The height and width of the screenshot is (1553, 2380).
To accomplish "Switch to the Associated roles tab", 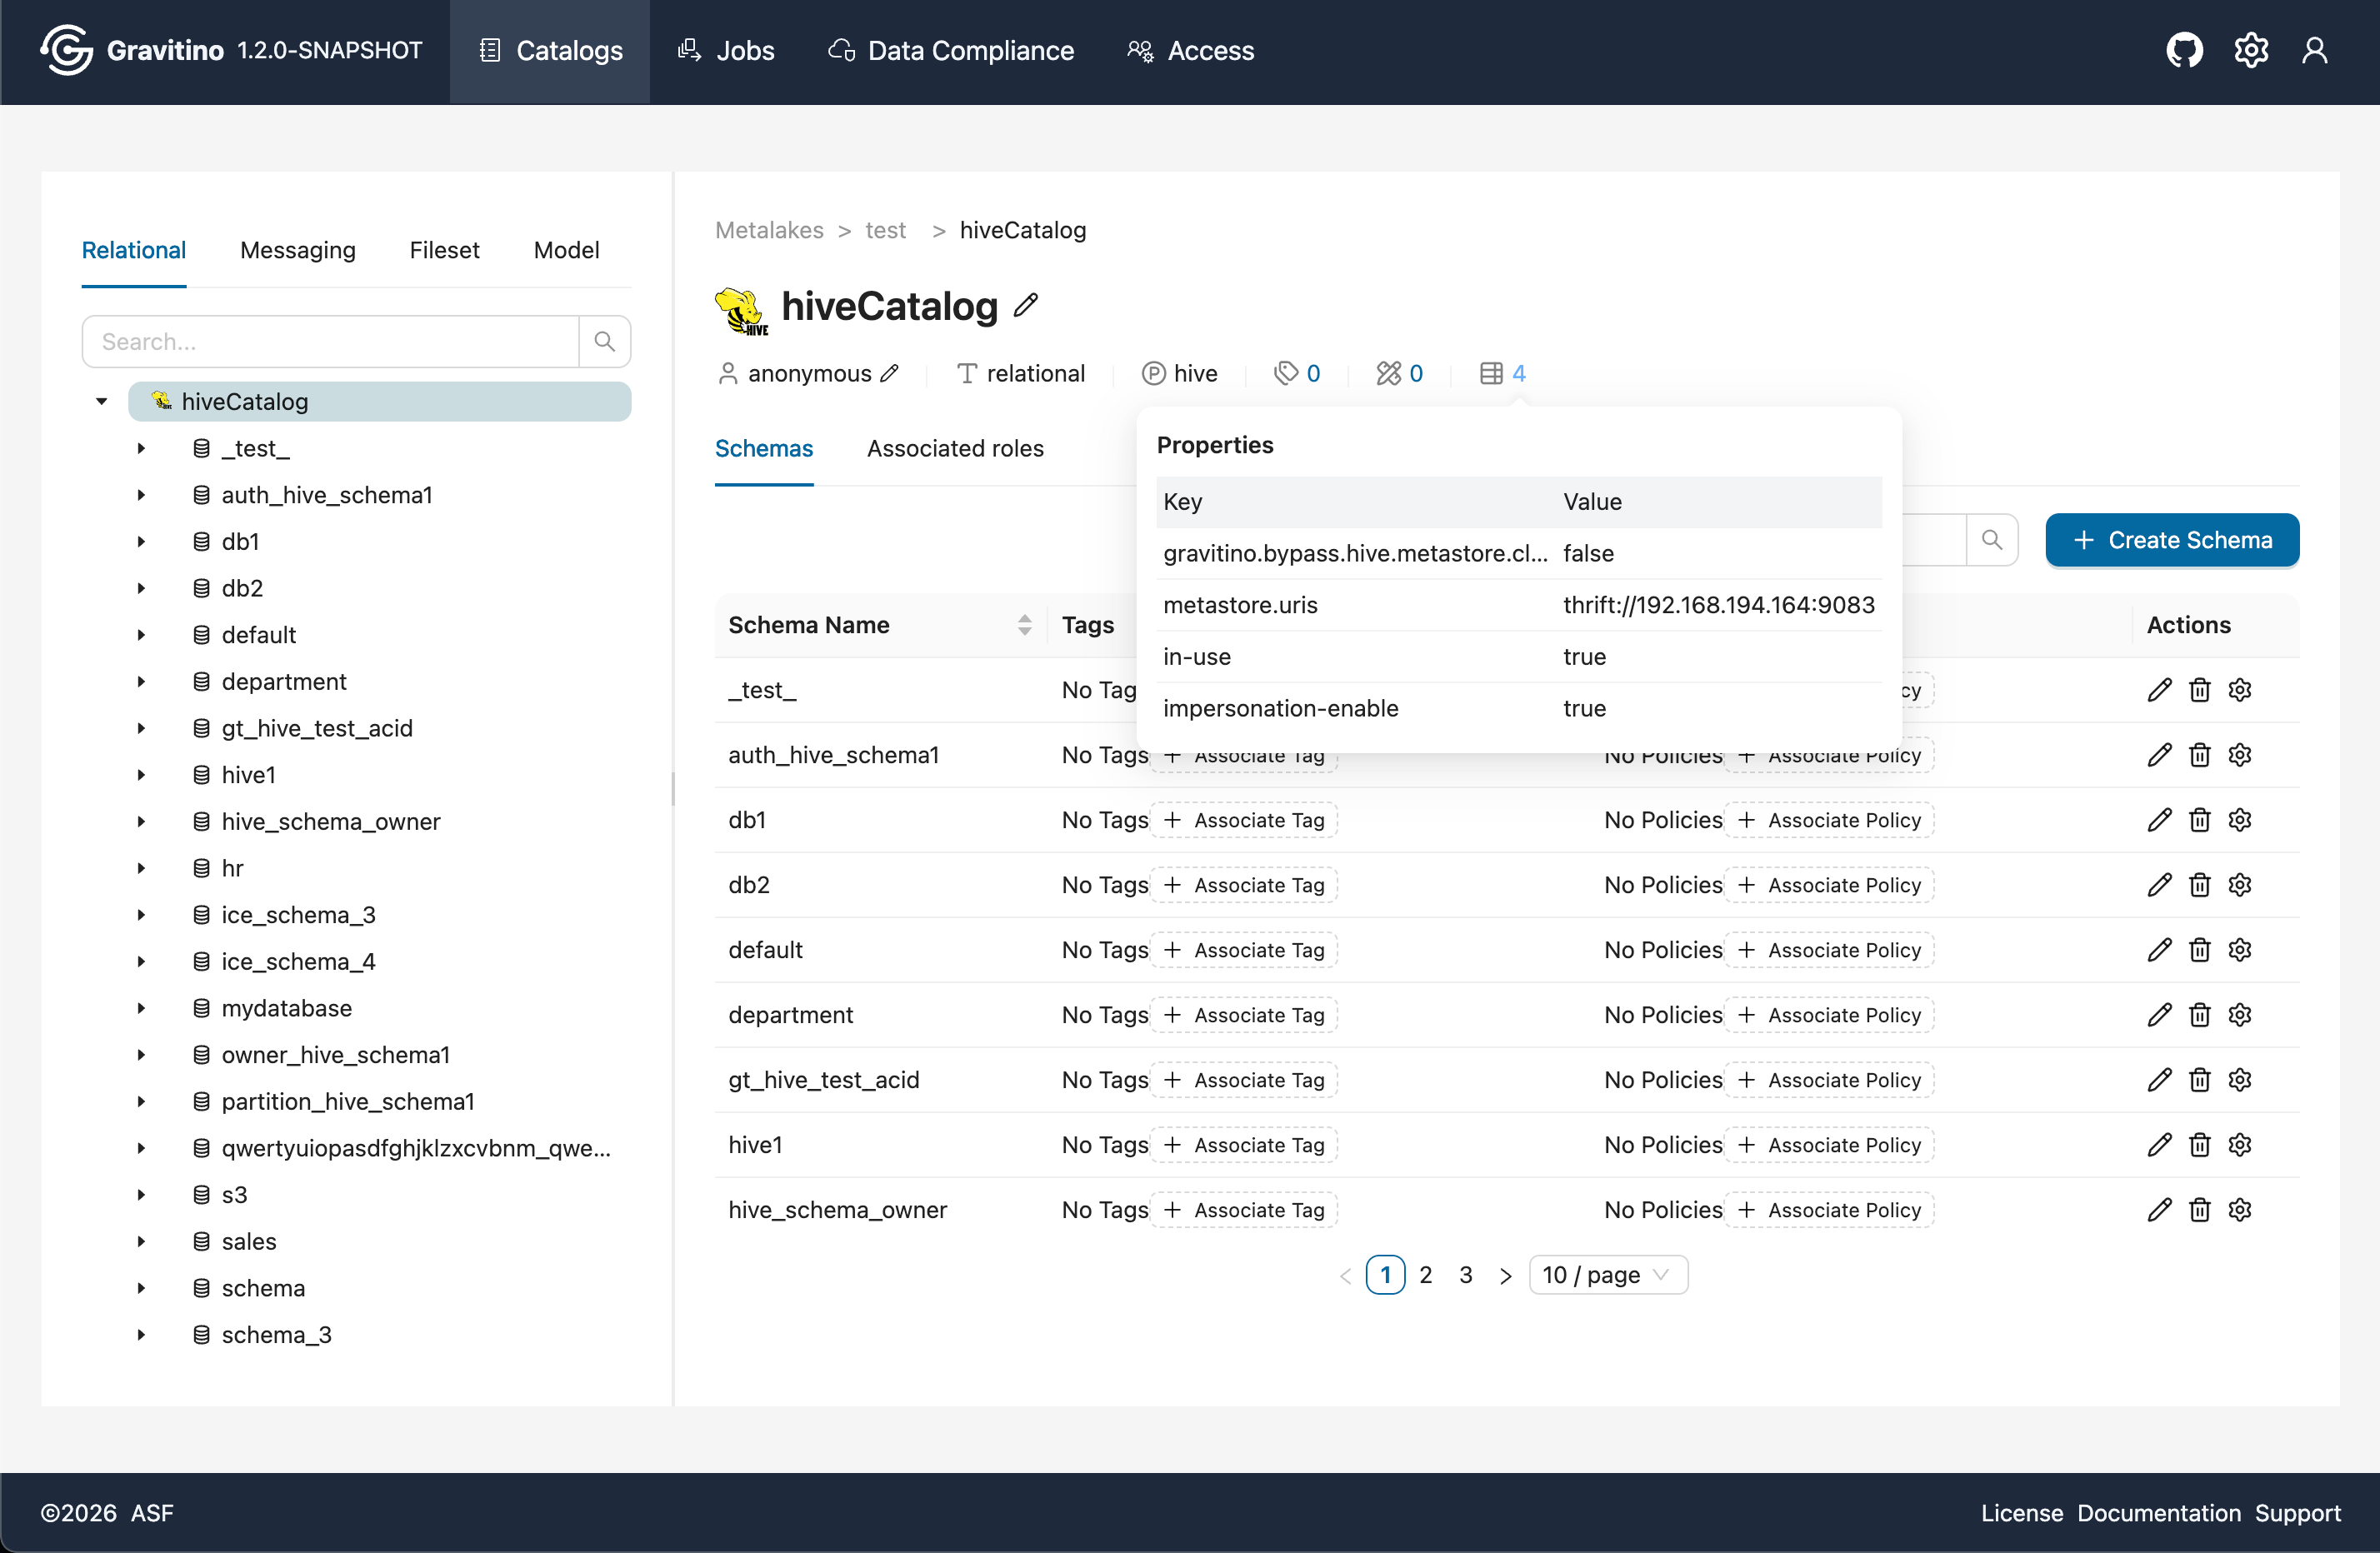I will (x=954, y=448).
